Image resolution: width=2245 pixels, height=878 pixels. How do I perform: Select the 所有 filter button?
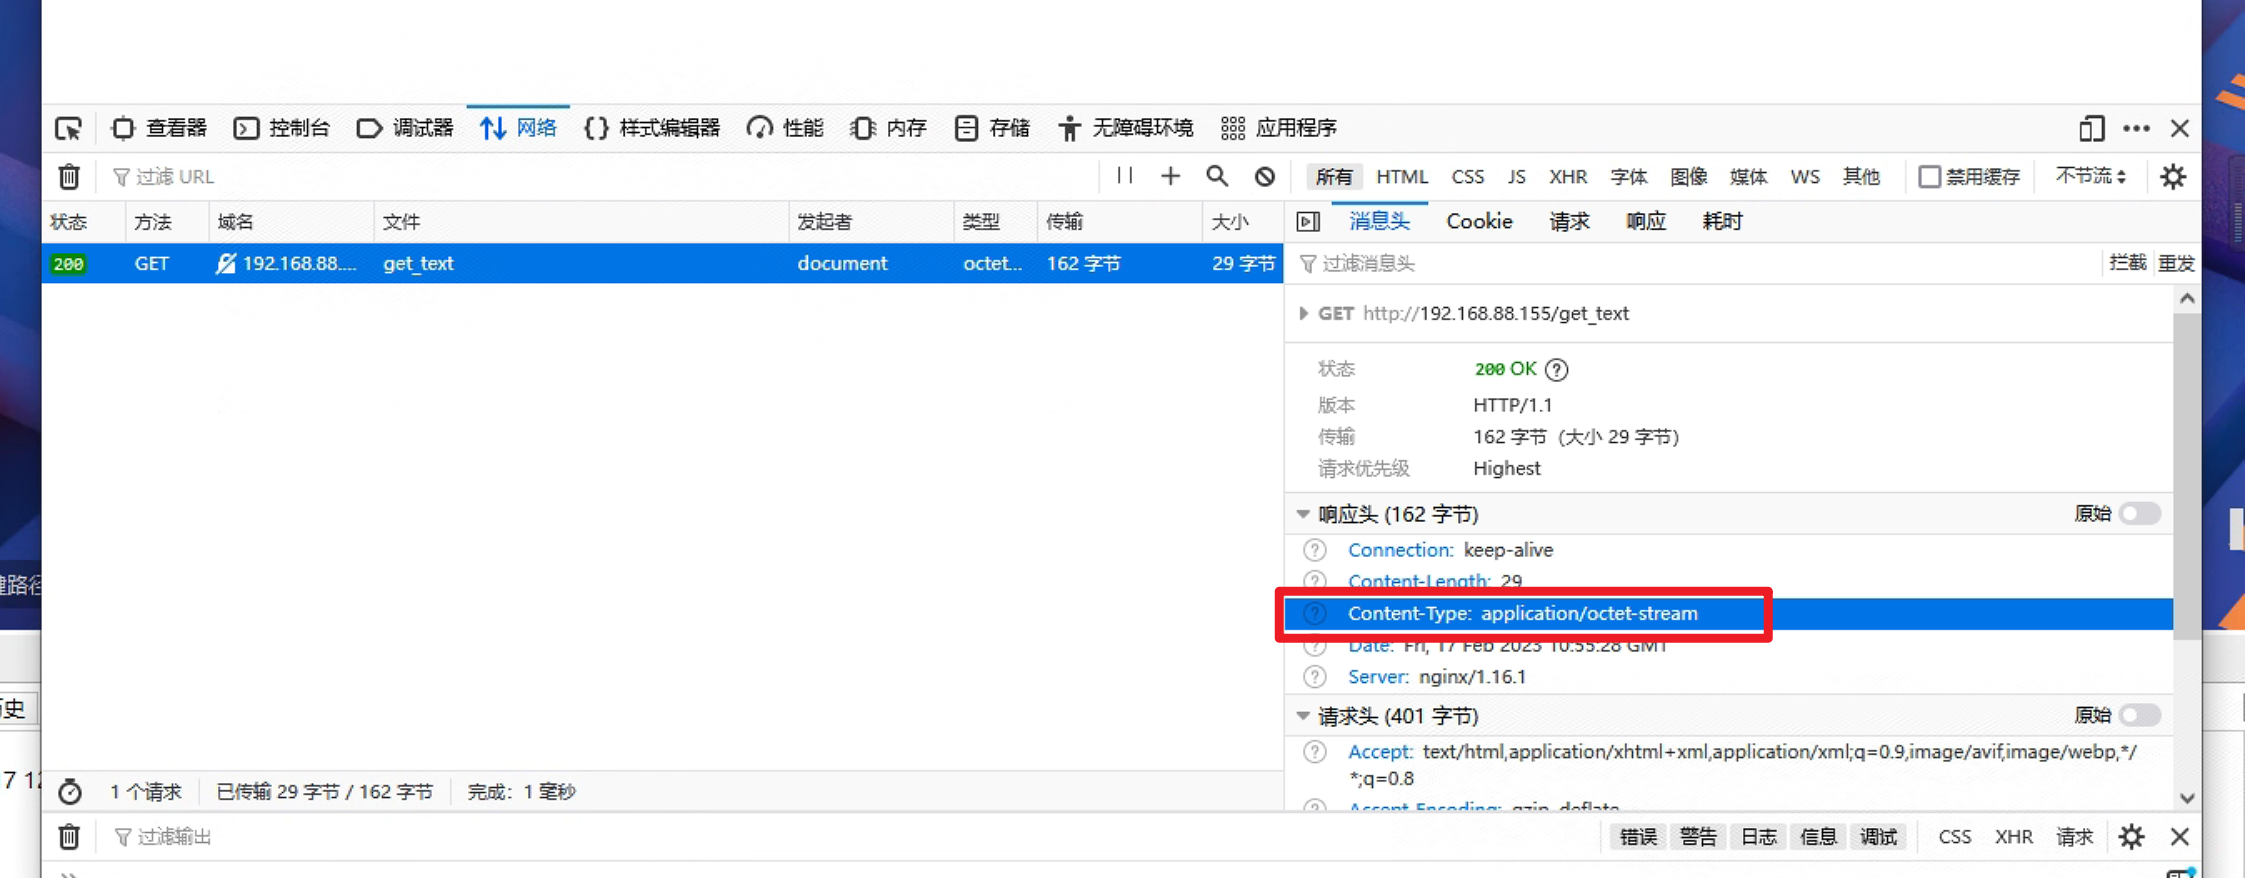point(1334,177)
